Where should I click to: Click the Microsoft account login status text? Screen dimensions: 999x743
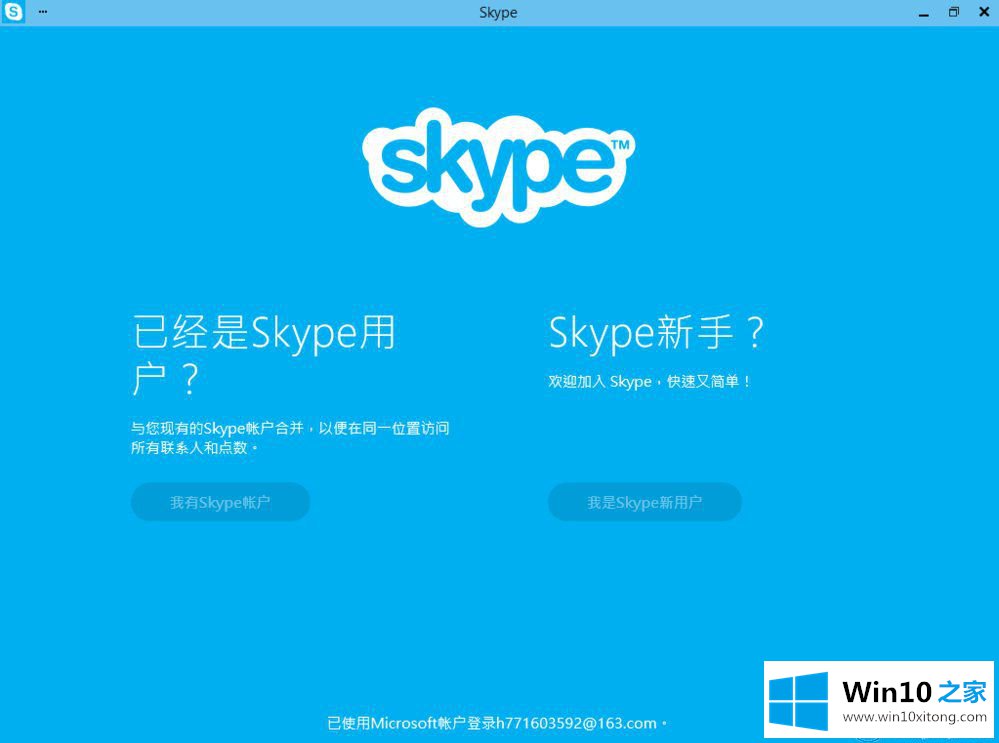(x=498, y=723)
